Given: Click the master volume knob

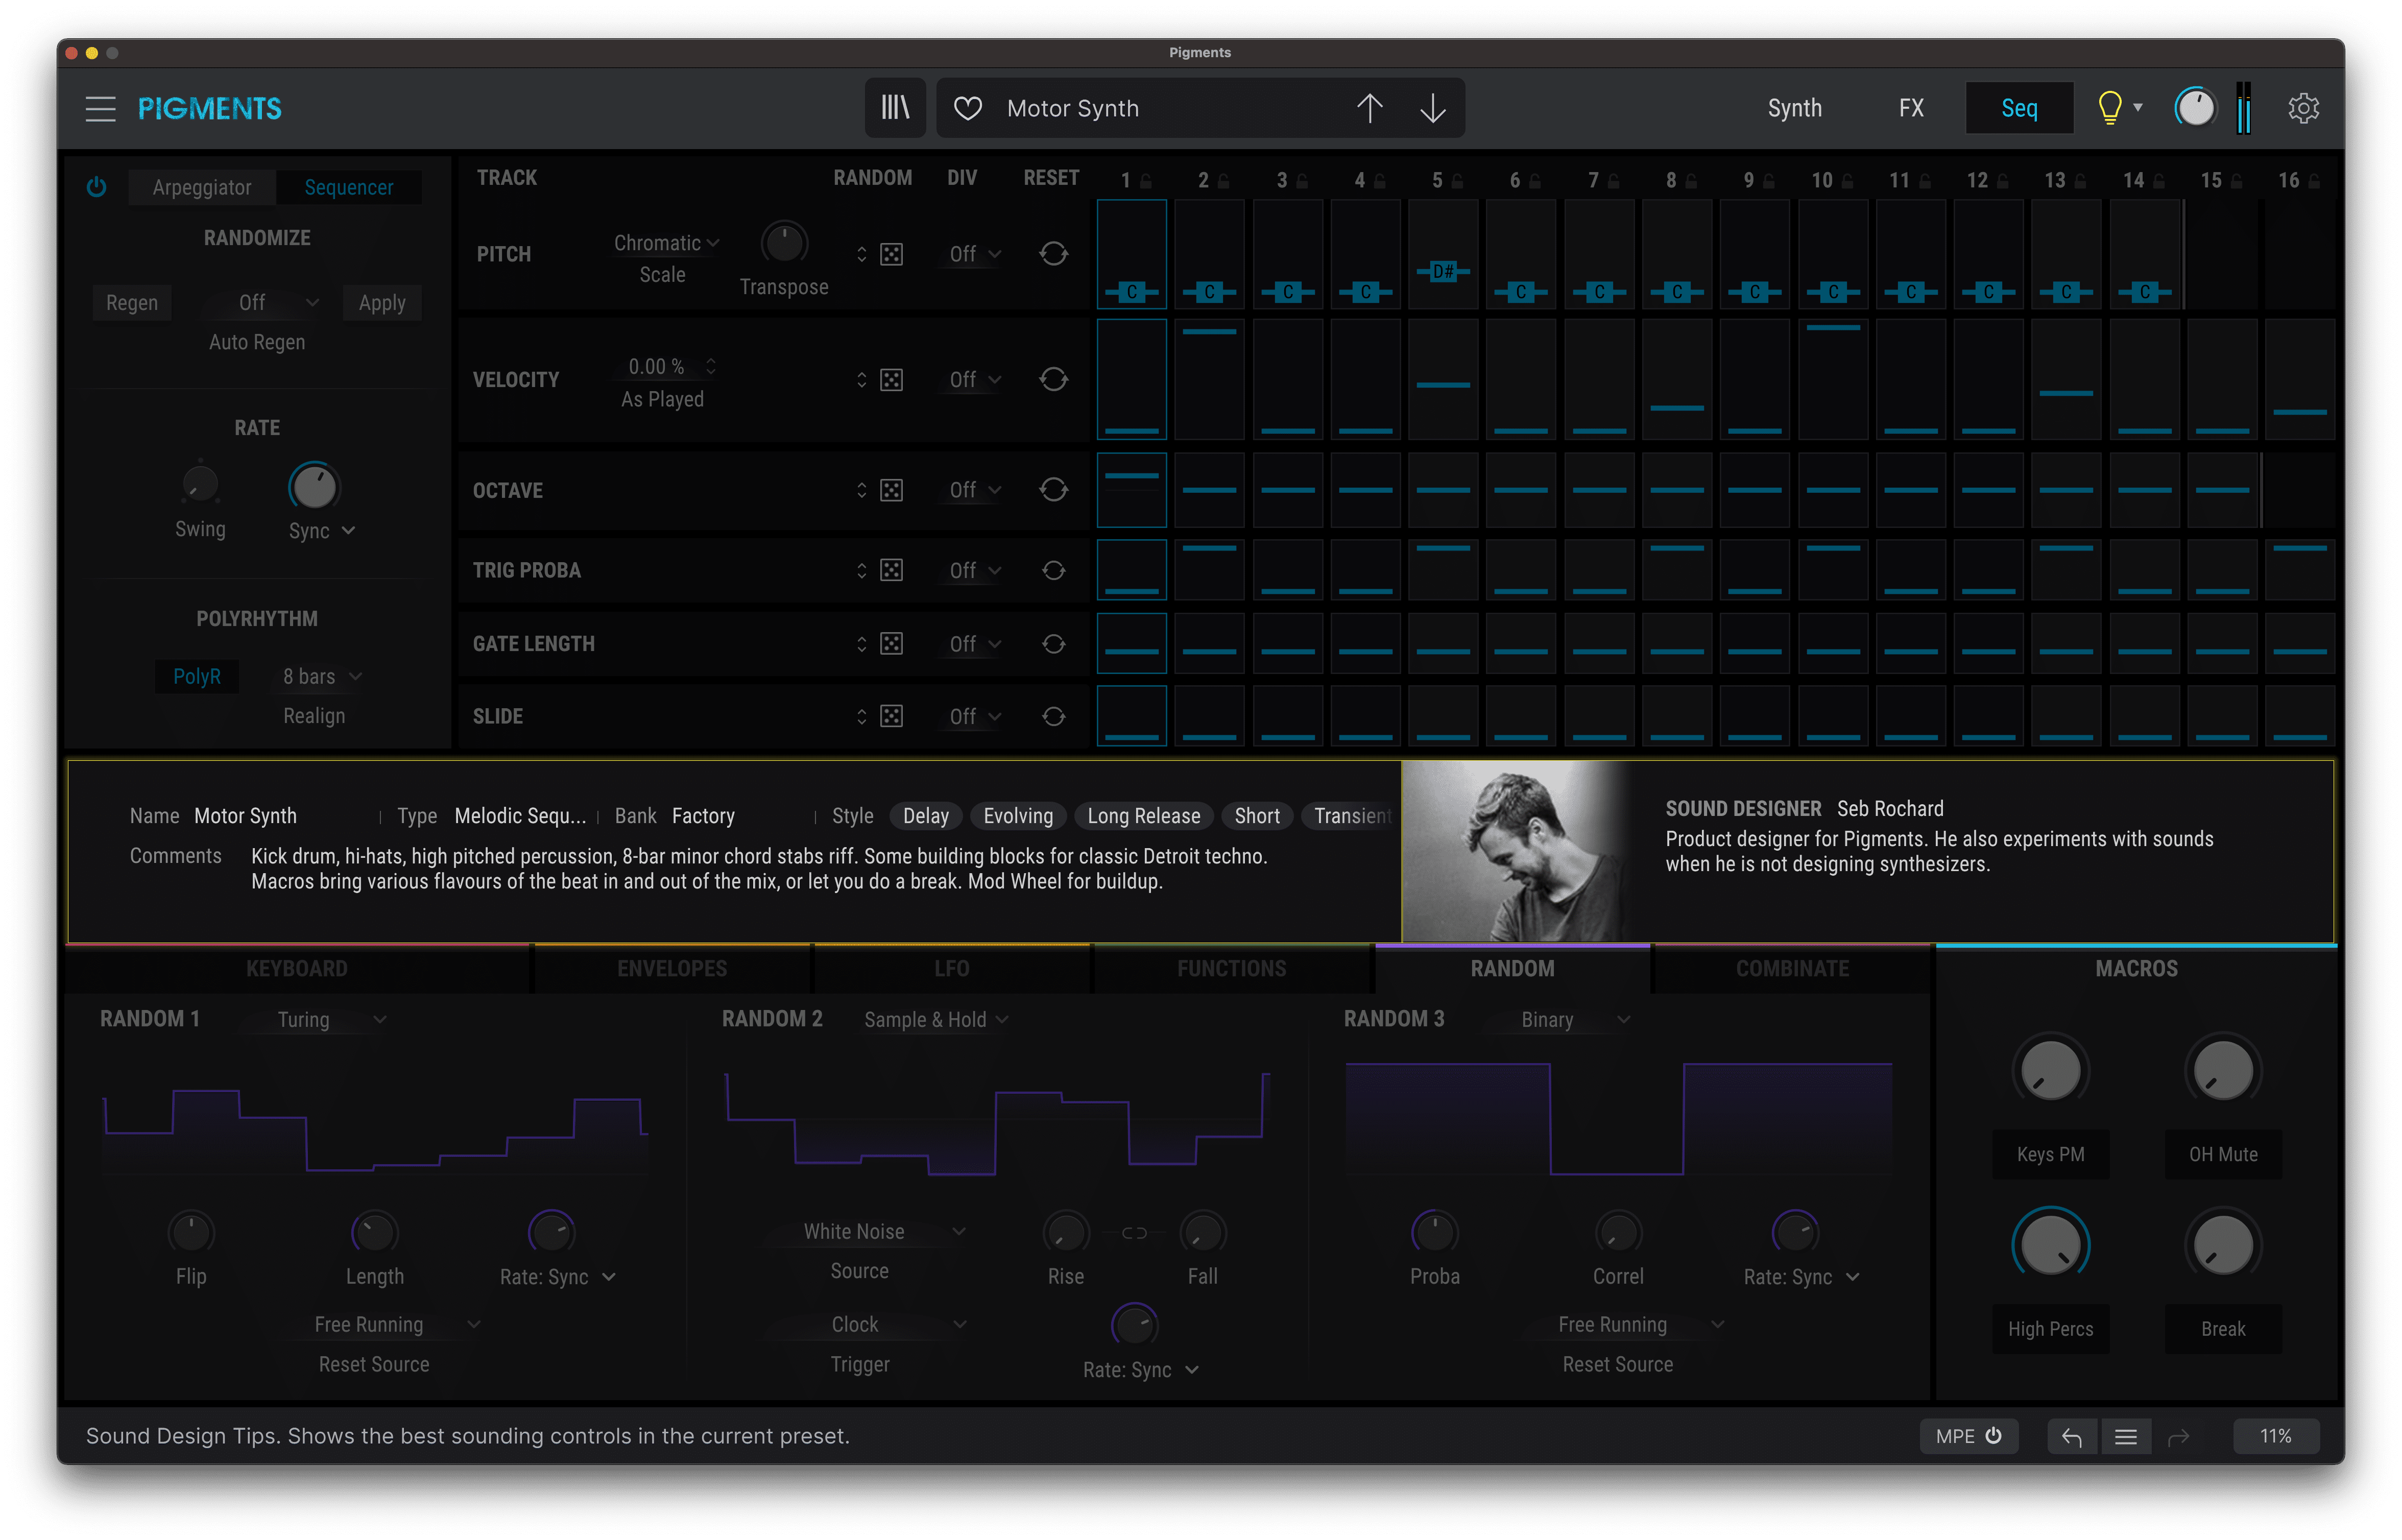Looking at the screenshot, I should click(x=2196, y=108).
